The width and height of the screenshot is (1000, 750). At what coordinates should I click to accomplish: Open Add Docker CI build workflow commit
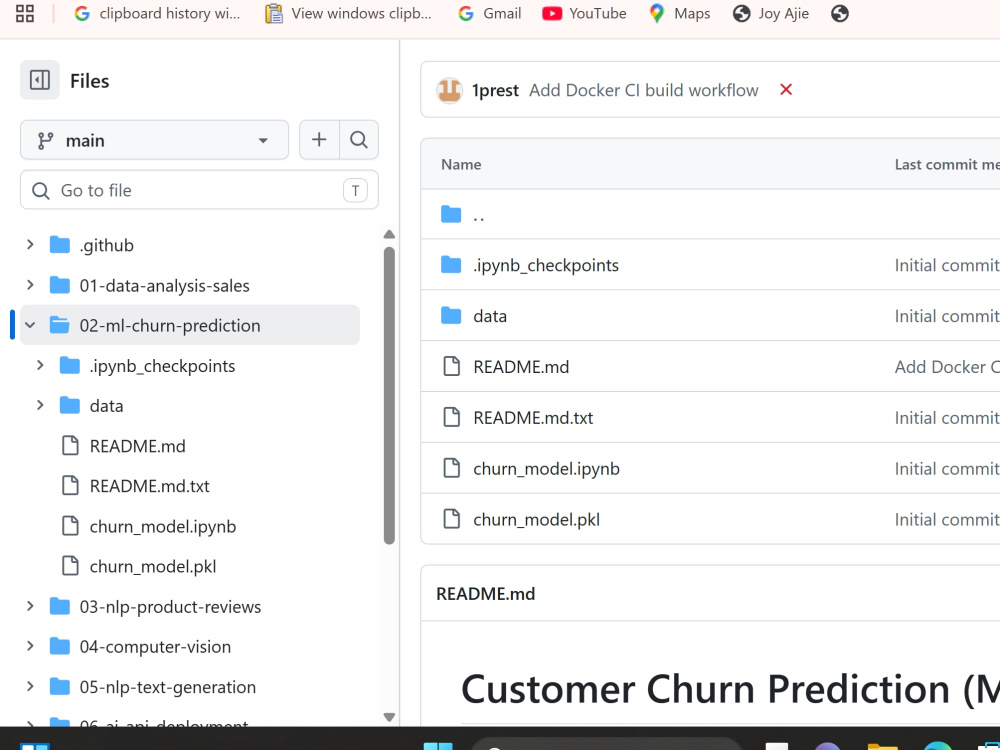pyautogui.click(x=643, y=90)
